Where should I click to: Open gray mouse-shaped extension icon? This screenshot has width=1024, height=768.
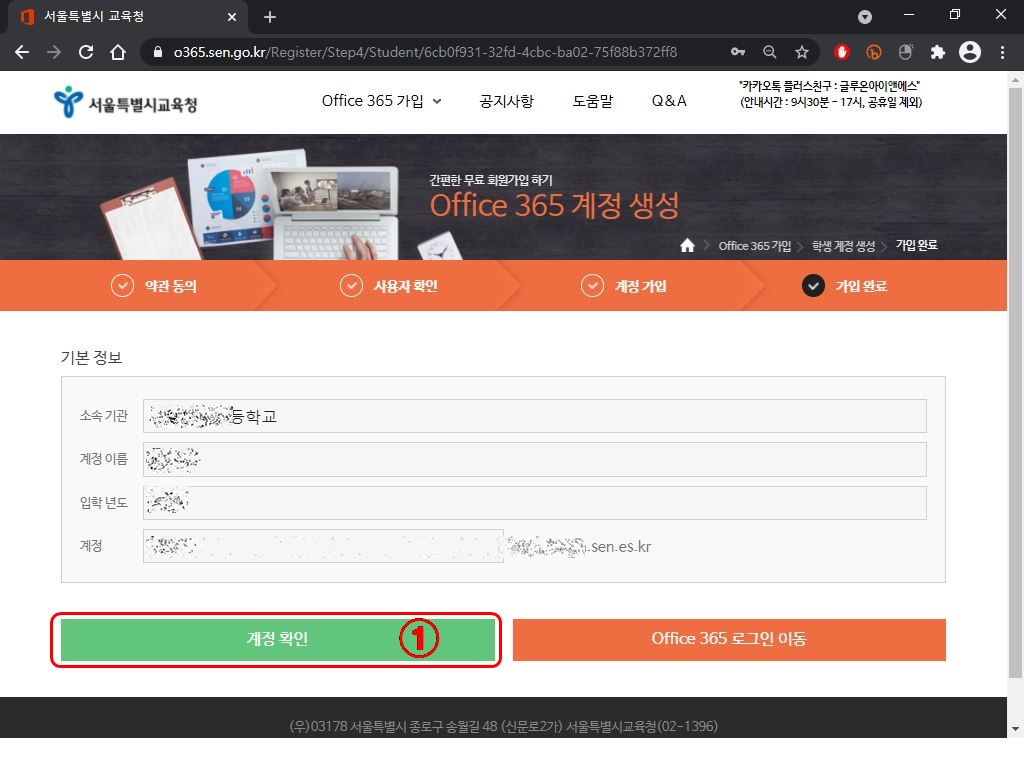(906, 52)
